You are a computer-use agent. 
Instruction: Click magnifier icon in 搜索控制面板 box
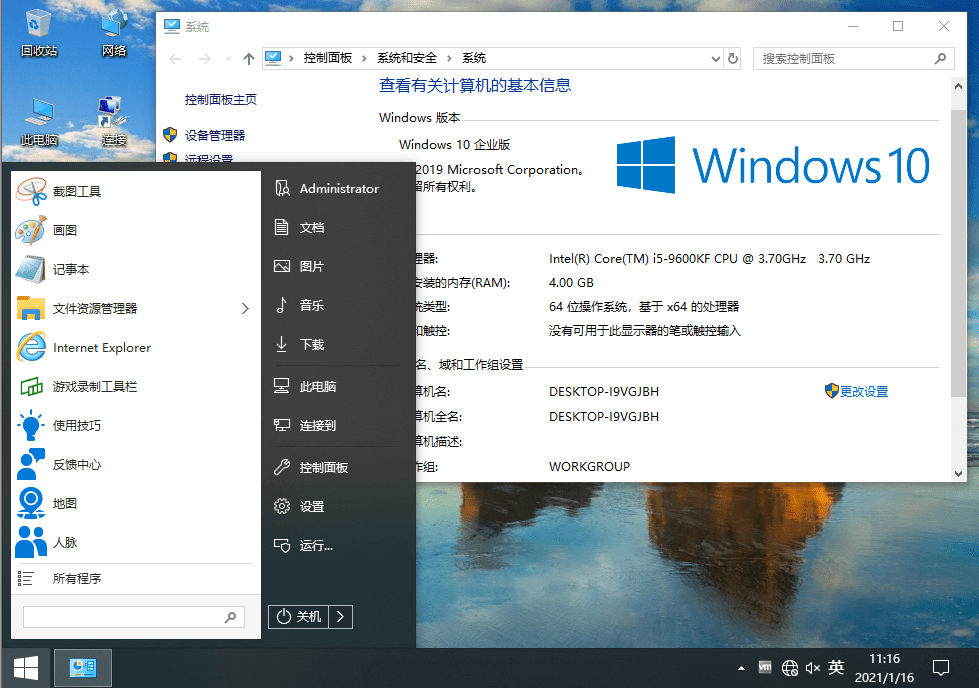pos(940,59)
